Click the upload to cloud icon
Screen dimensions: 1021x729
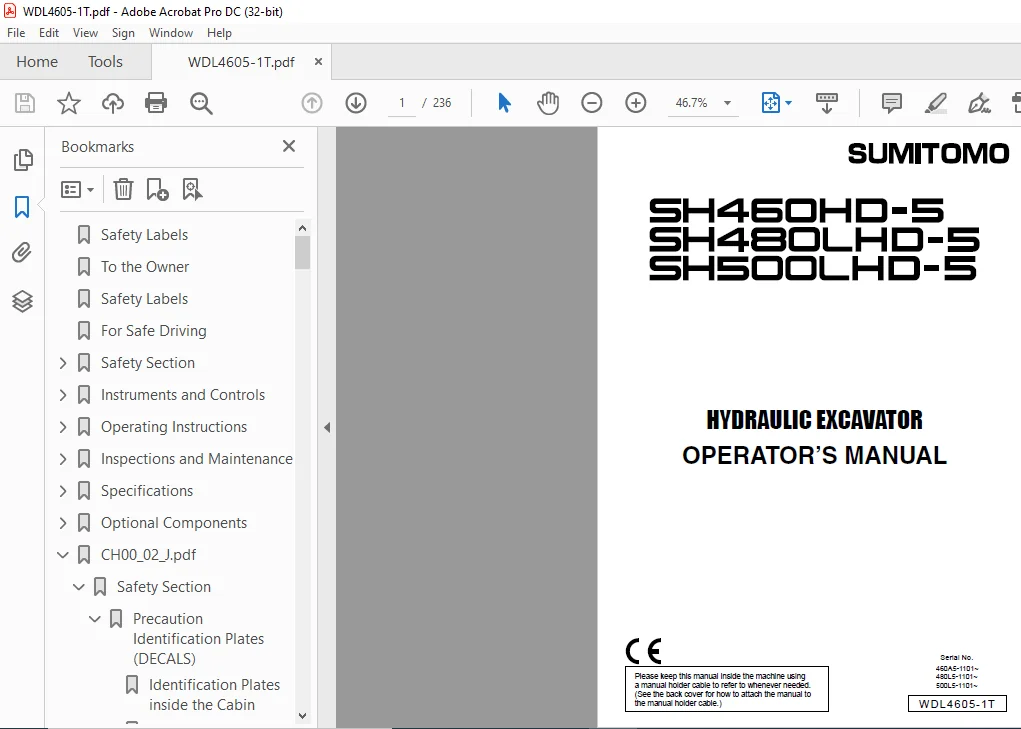(x=113, y=103)
